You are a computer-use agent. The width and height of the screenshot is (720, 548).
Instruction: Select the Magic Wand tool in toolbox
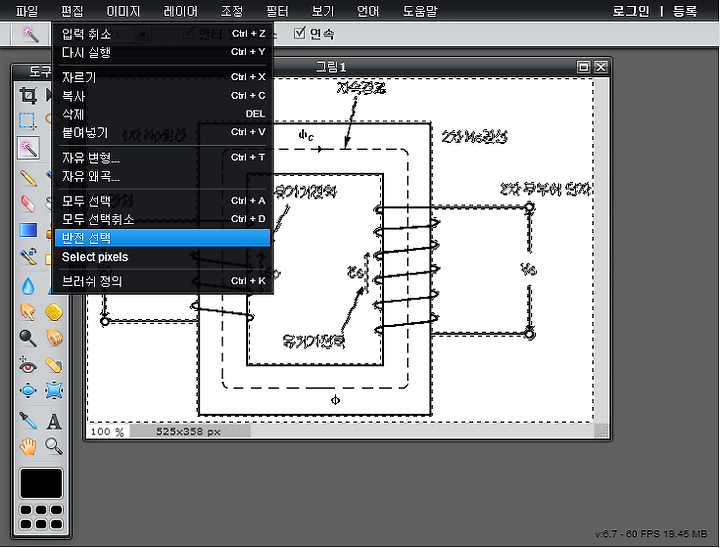point(28,148)
